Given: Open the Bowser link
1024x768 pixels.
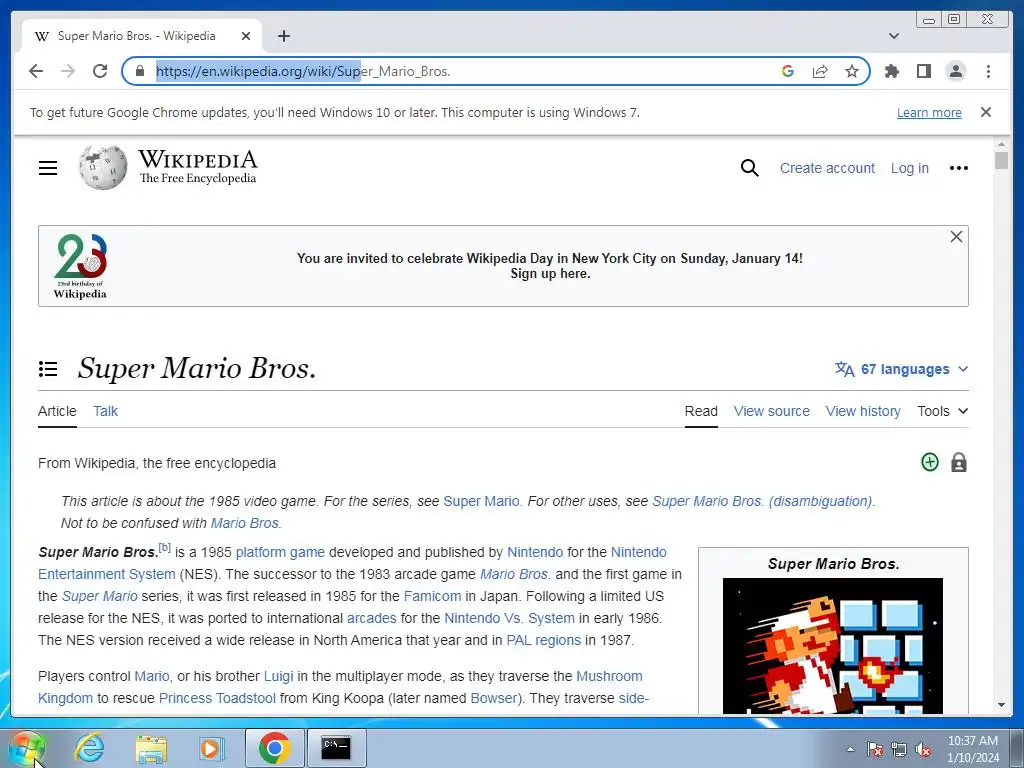Looking at the screenshot, I should pyautogui.click(x=494, y=699).
